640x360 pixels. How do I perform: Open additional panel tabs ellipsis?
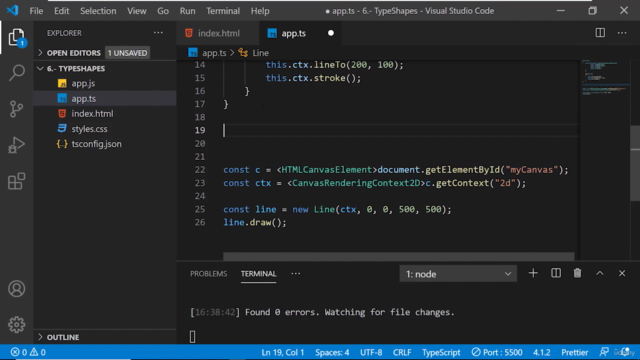[296, 273]
